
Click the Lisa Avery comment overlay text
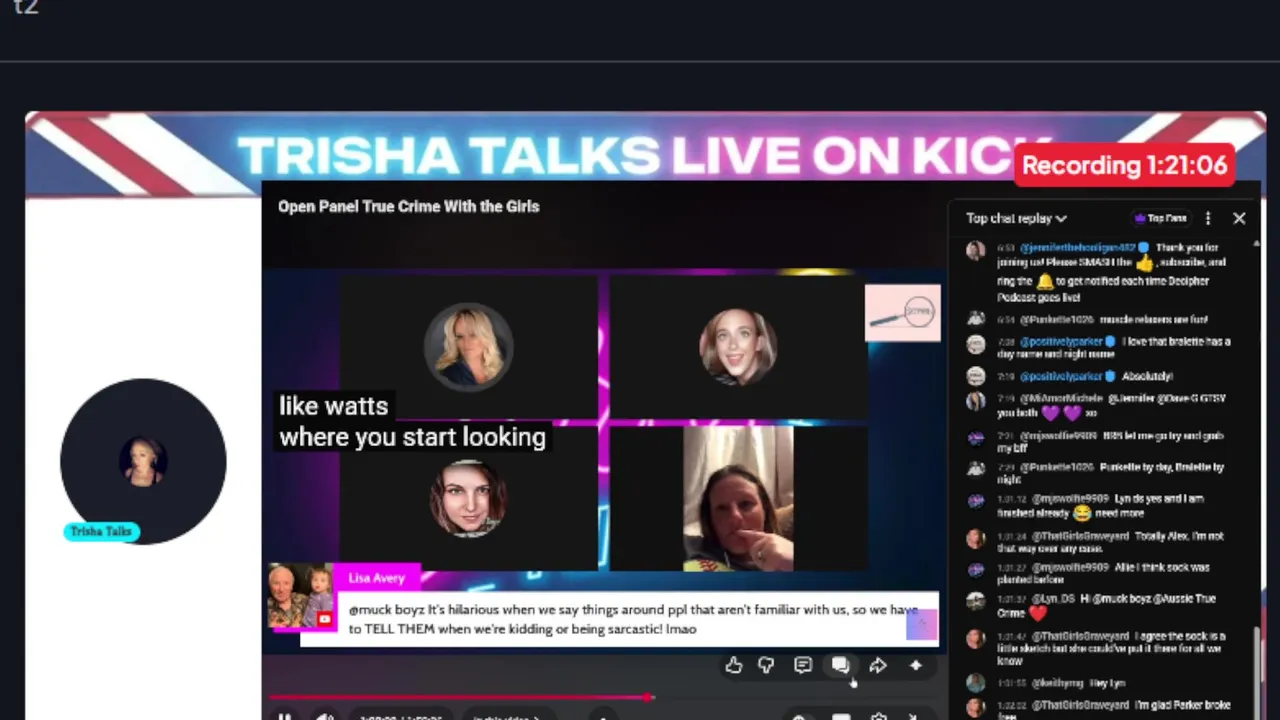[x=632, y=619]
